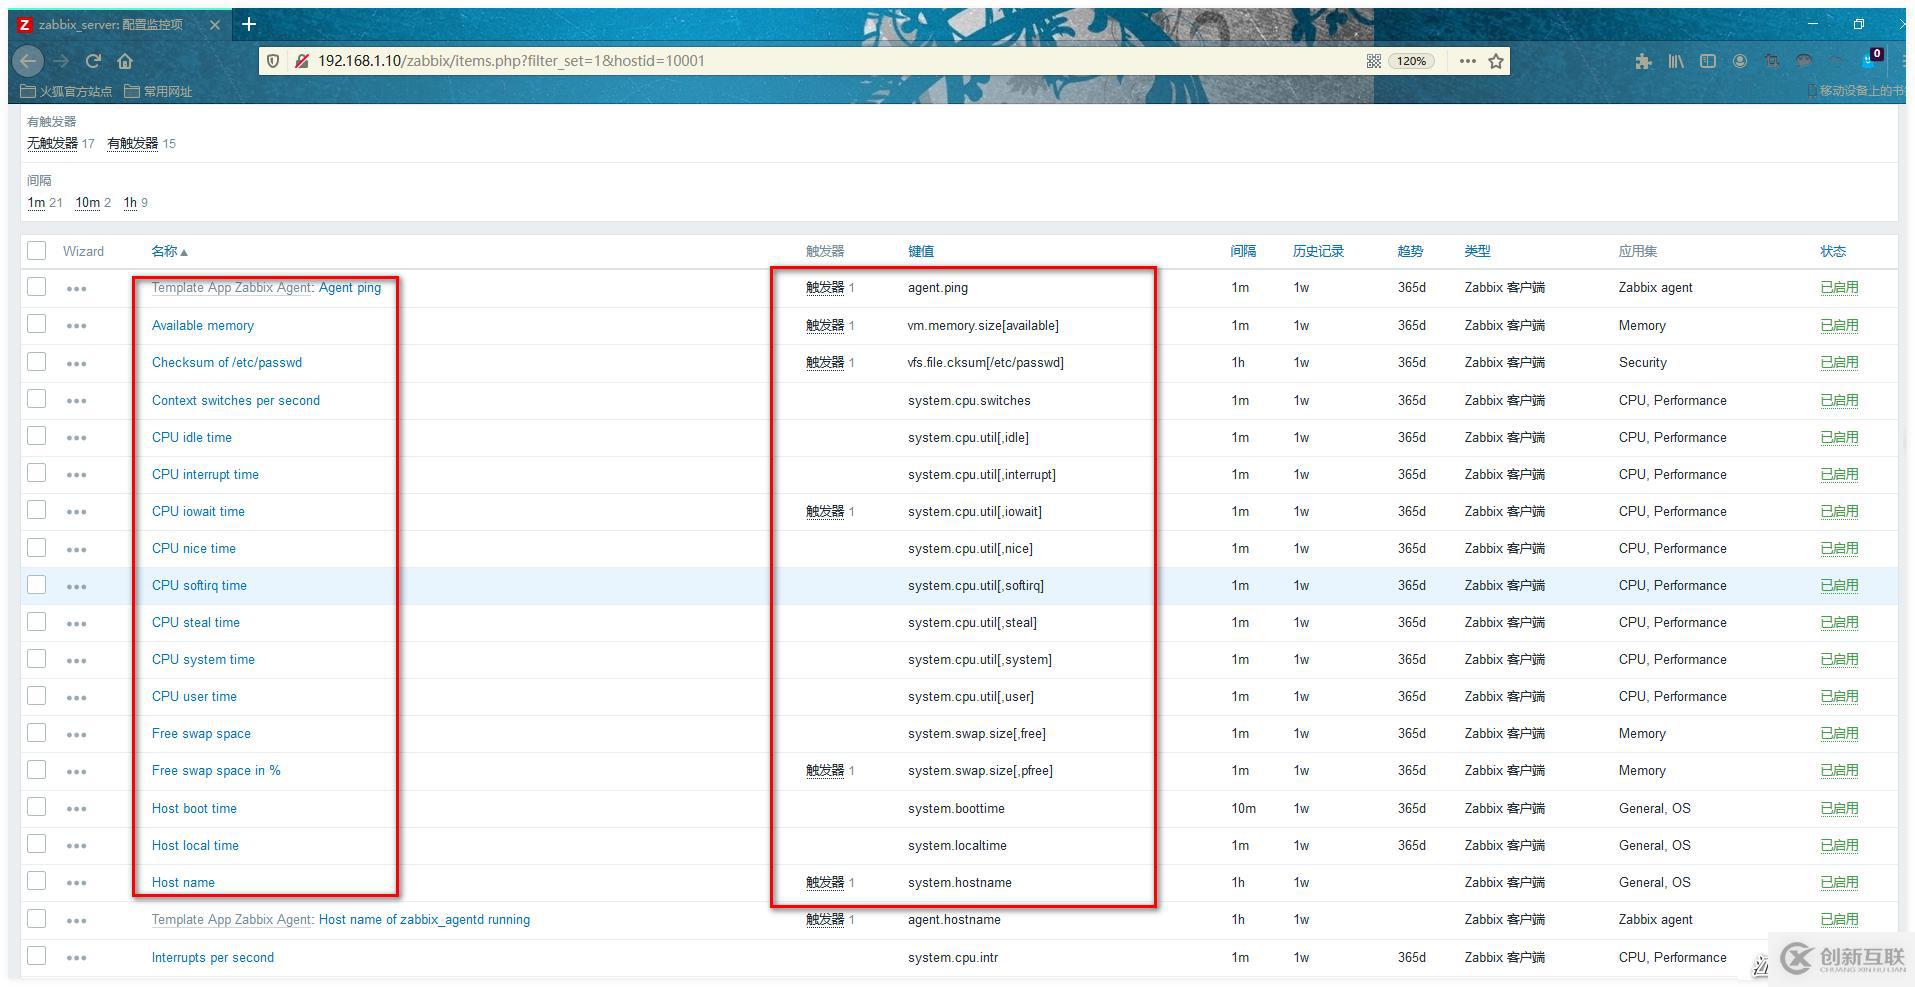Screen dimensions: 1915x987
Task: Open wizard dots menu for CPU softirq time
Action: pyautogui.click(x=77, y=587)
